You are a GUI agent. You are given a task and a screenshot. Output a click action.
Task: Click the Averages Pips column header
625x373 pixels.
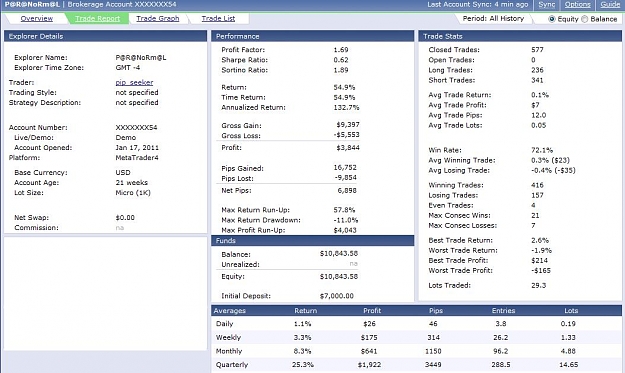[436, 310]
